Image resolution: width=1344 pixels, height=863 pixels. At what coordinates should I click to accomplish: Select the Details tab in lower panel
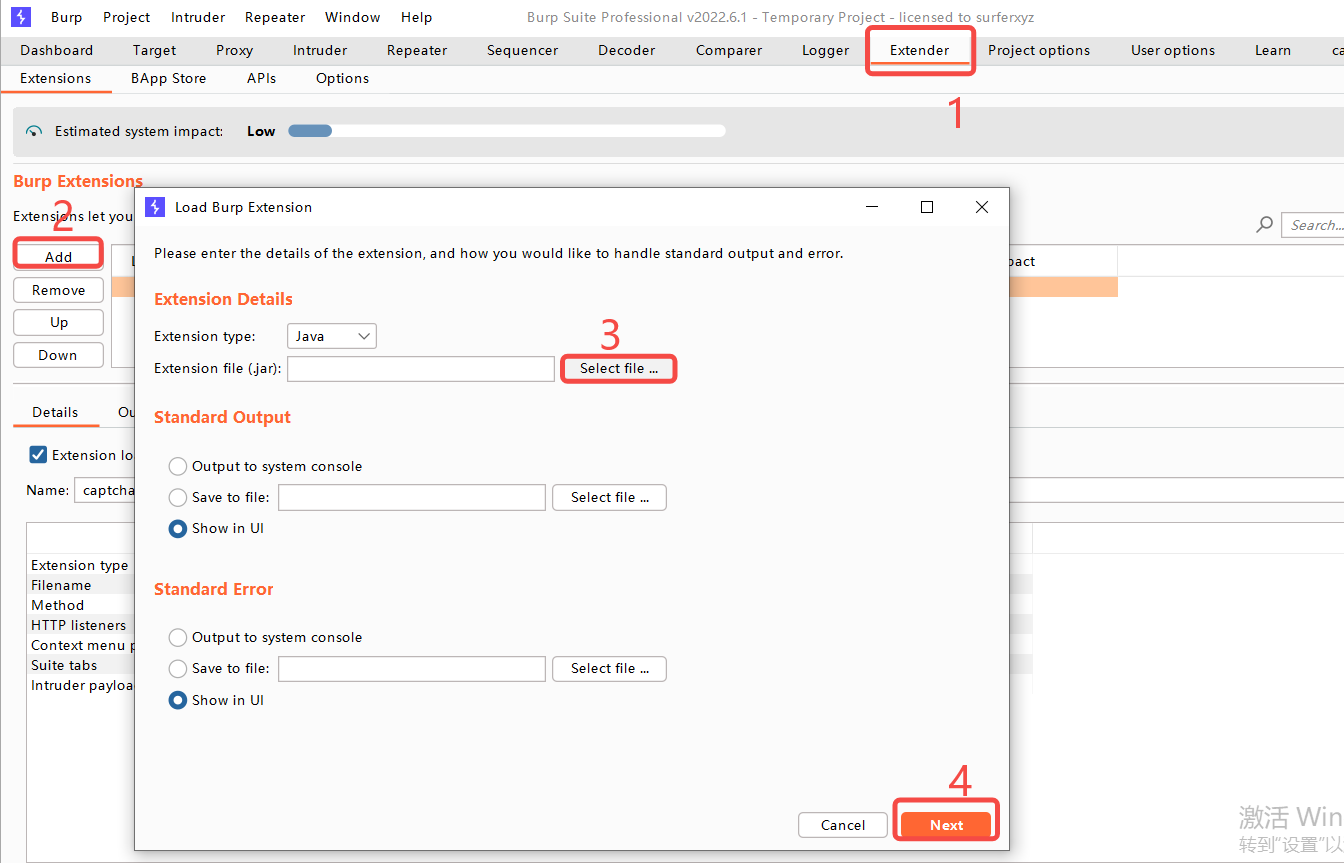(55, 412)
